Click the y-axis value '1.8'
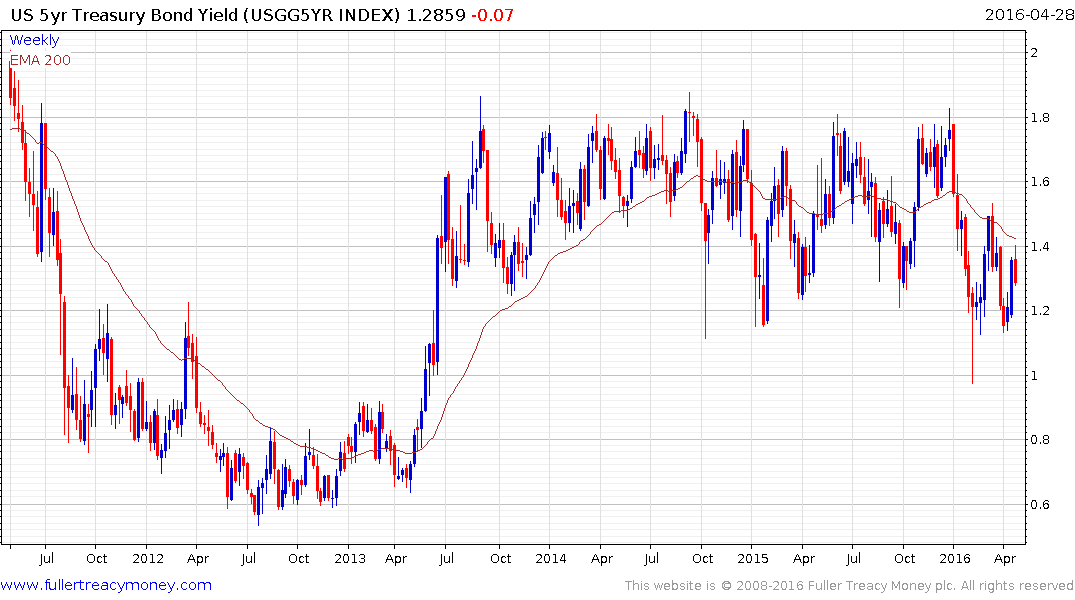Screen dimensions: 1075x600 [x=1040, y=117]
